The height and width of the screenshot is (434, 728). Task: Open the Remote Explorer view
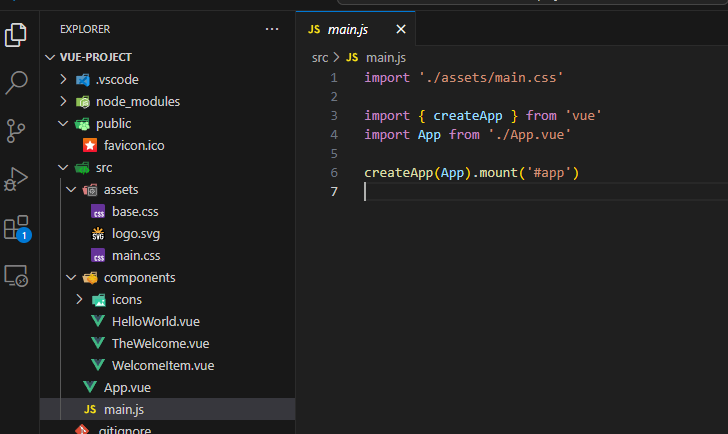16,276
